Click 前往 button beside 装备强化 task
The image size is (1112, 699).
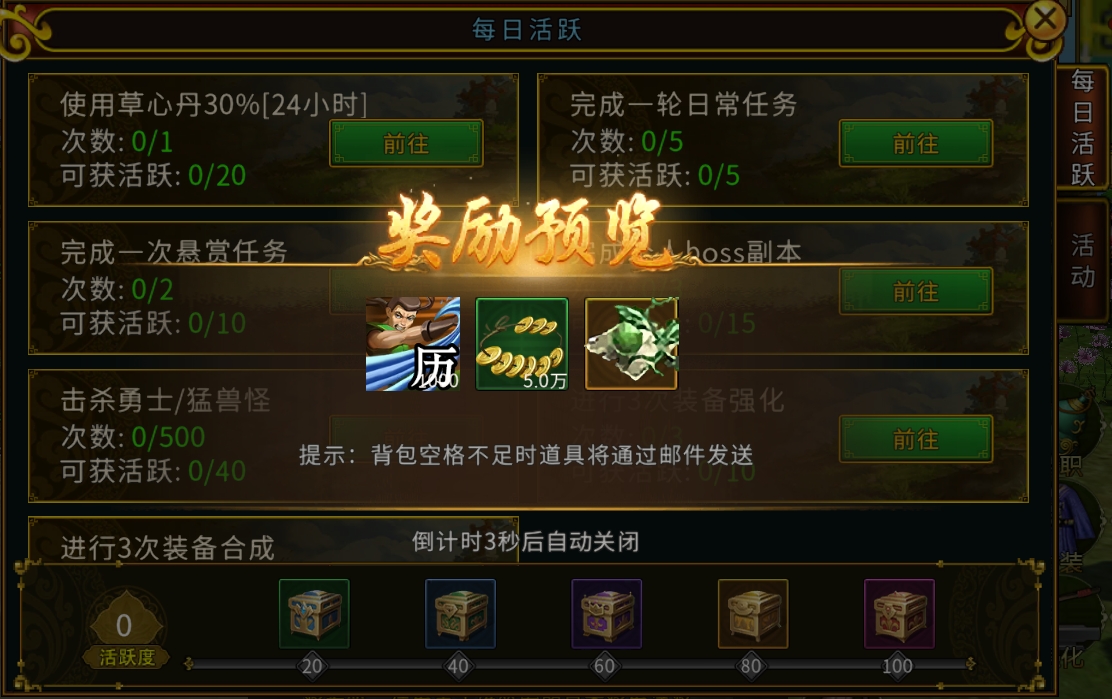click(x=916, y=440)
